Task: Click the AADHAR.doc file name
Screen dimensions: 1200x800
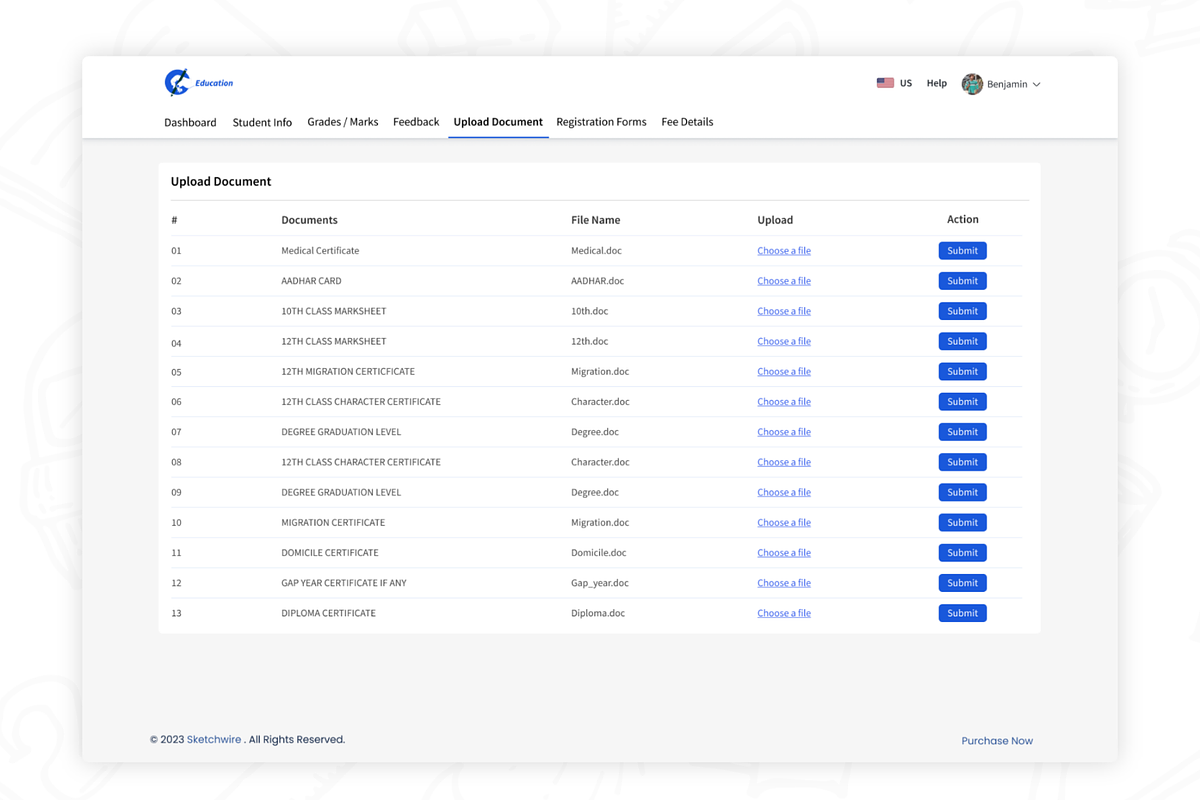Action: (598, 281)
